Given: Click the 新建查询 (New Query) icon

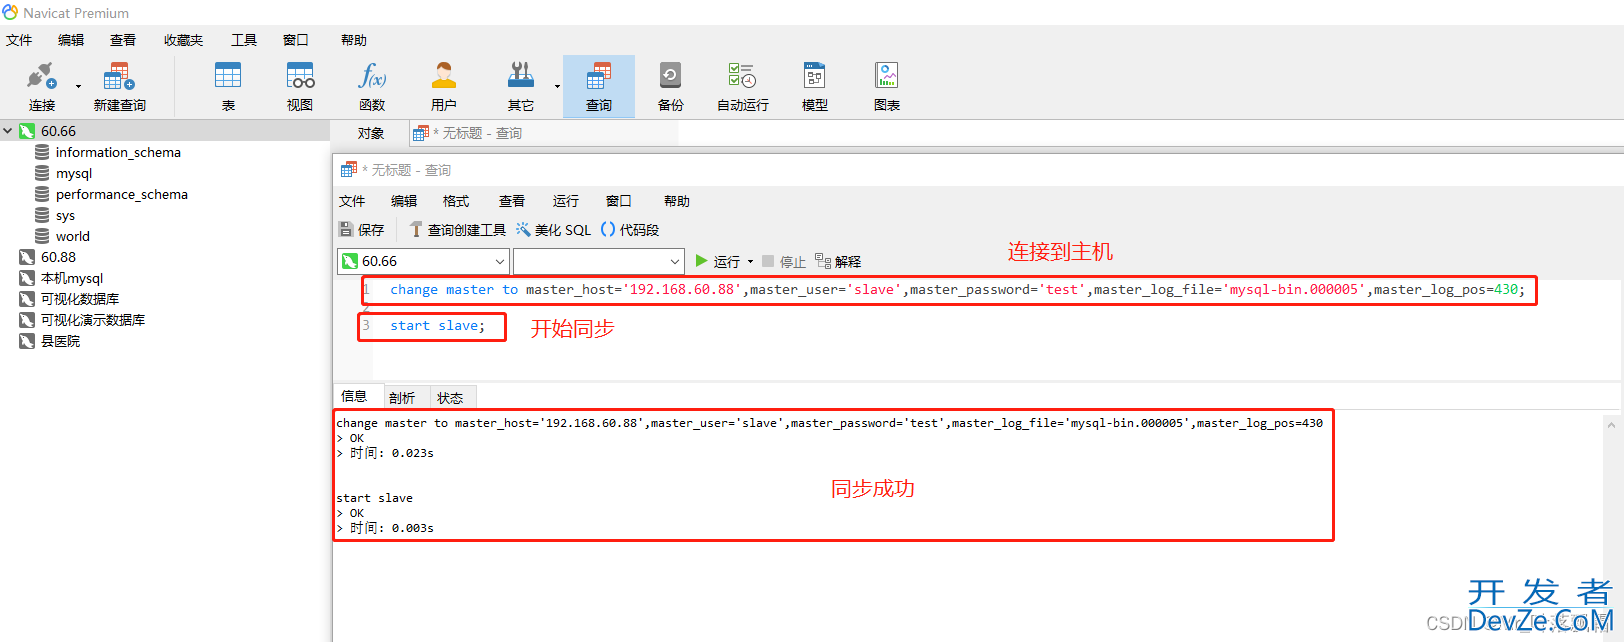Looking at the screenshot, I should [x=119, y=86].
